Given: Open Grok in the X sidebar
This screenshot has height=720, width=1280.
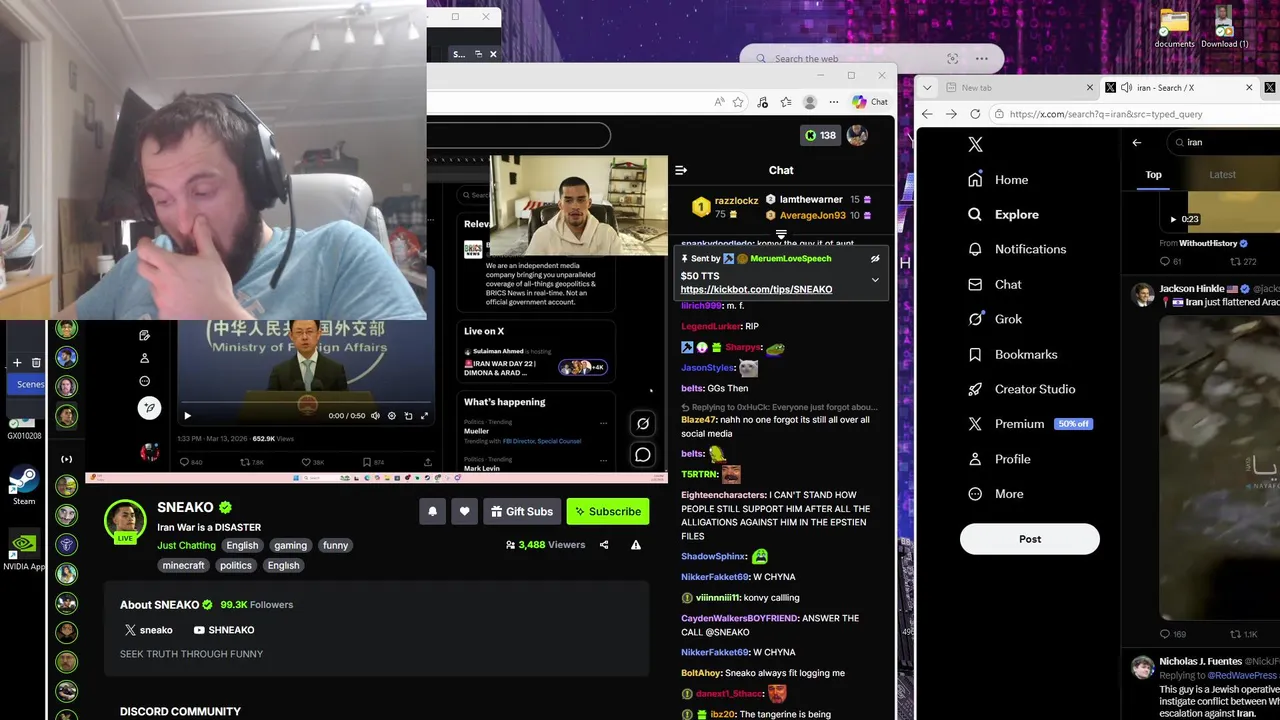Looking at the screenshot, I should (x=995, y=319).
